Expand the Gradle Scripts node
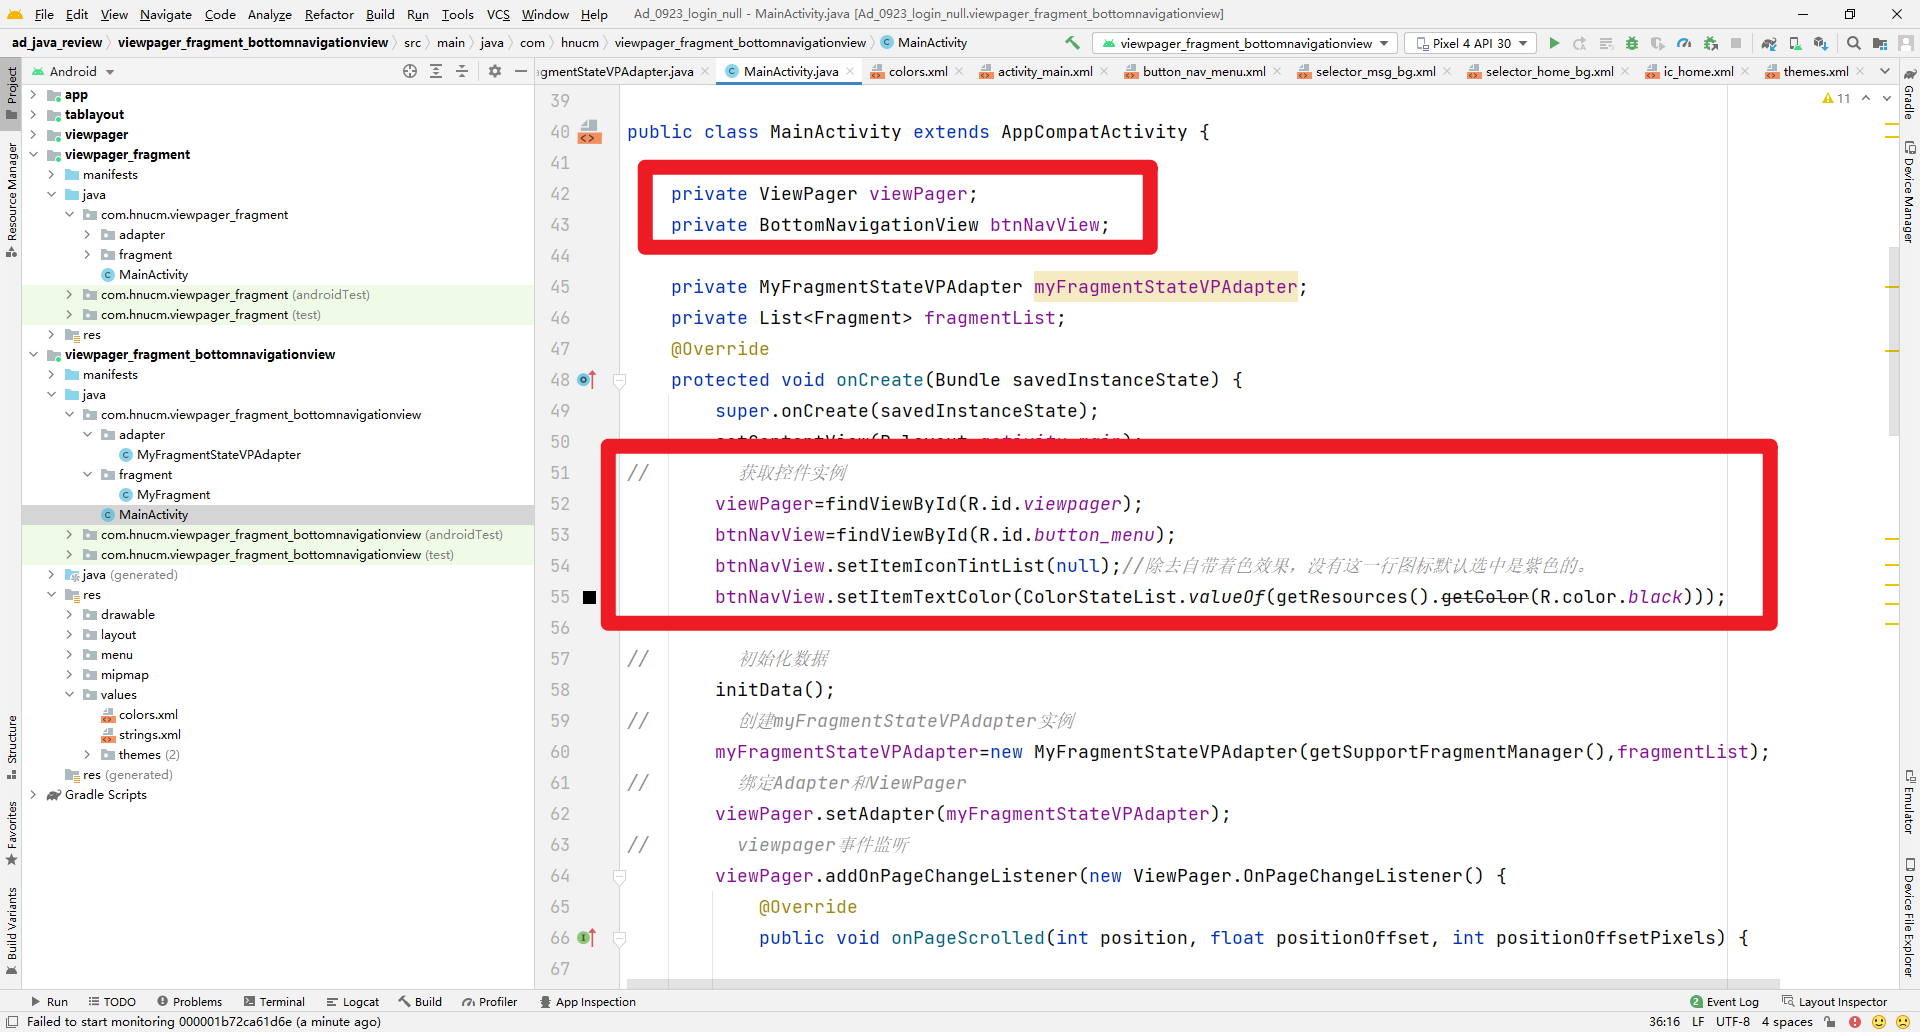This screenshot has height=1032, width=1920. pyautogui.click(x=33, y=795)
